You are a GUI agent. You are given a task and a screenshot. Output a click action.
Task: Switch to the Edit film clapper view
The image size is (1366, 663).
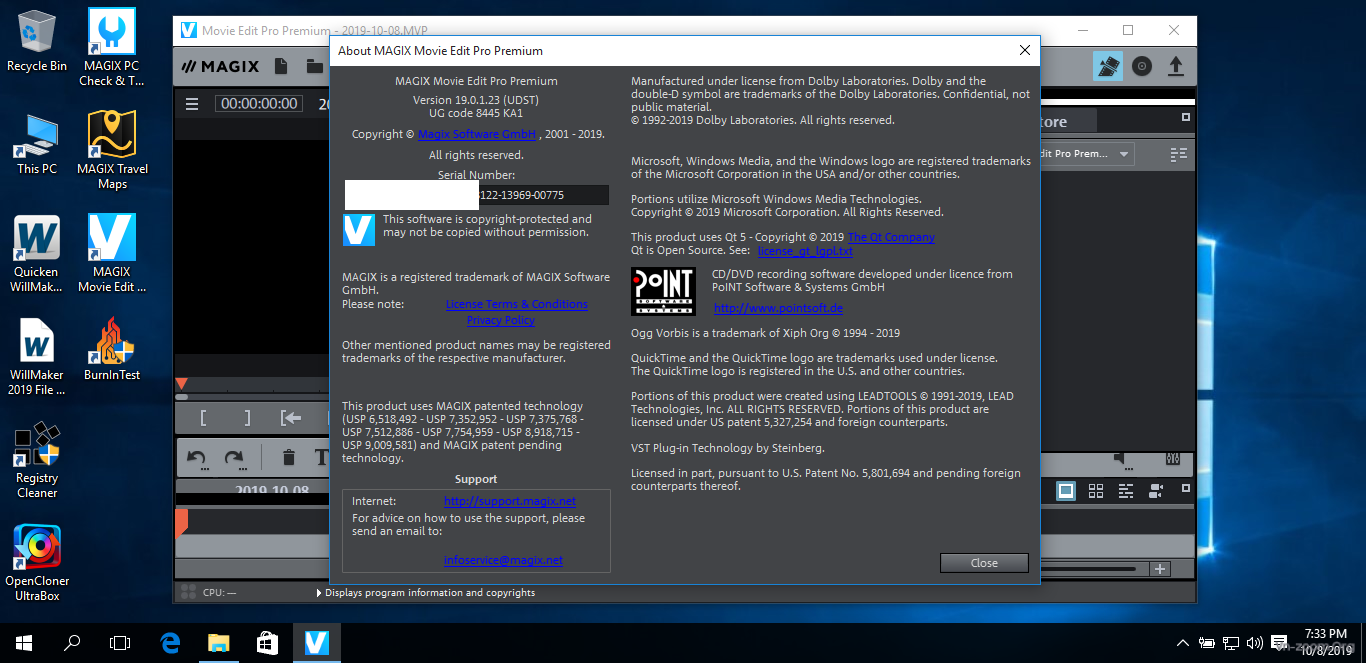click(x=1108, y=67)
